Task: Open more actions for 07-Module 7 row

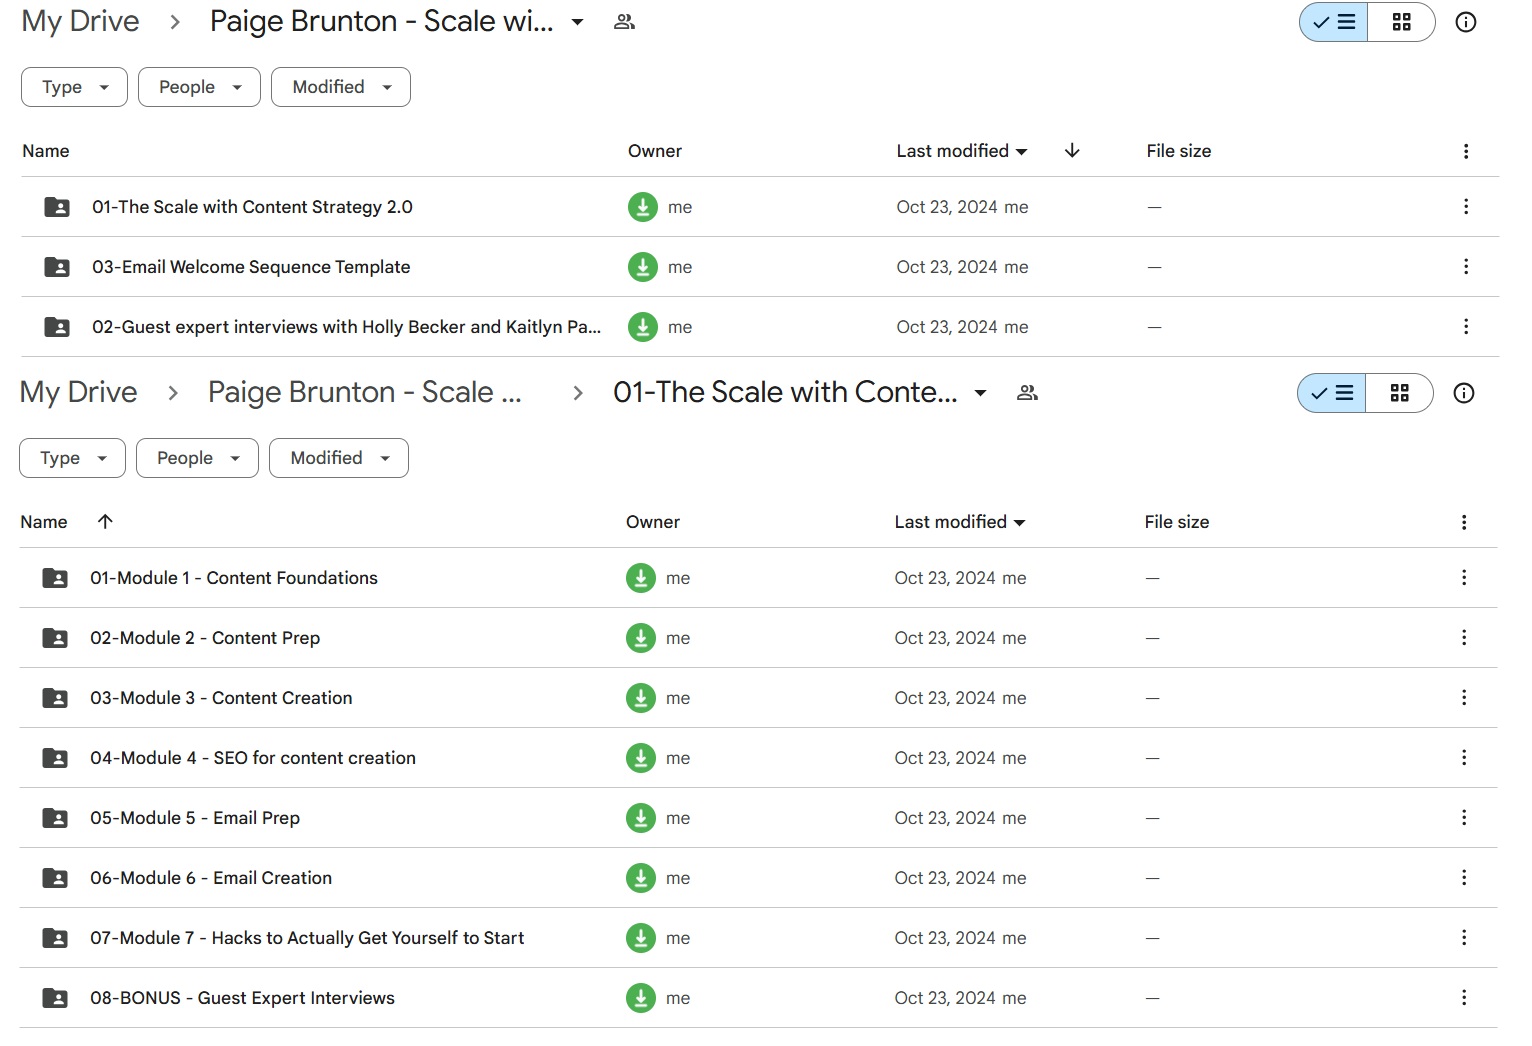Action: [1464, 938]
